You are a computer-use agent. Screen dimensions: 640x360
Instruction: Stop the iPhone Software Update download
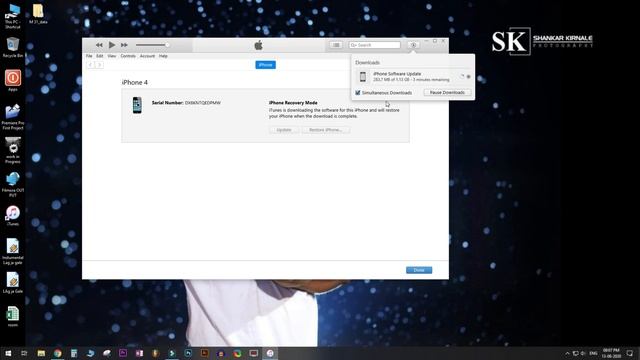[469, 76]
